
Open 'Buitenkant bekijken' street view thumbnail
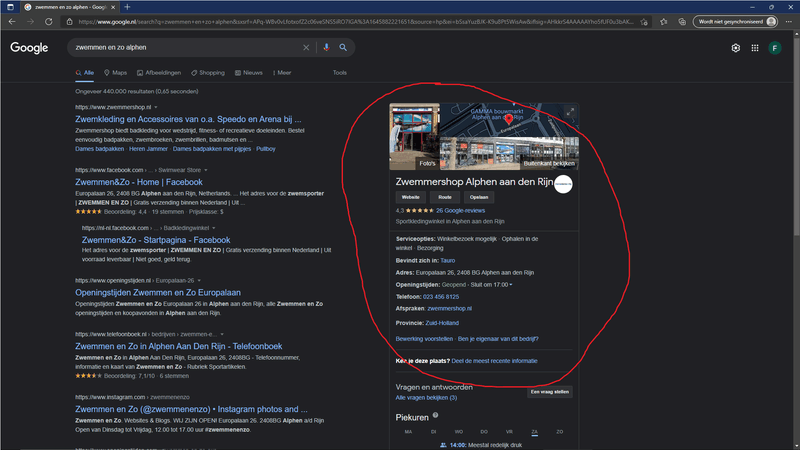click(x=509, y=154)
